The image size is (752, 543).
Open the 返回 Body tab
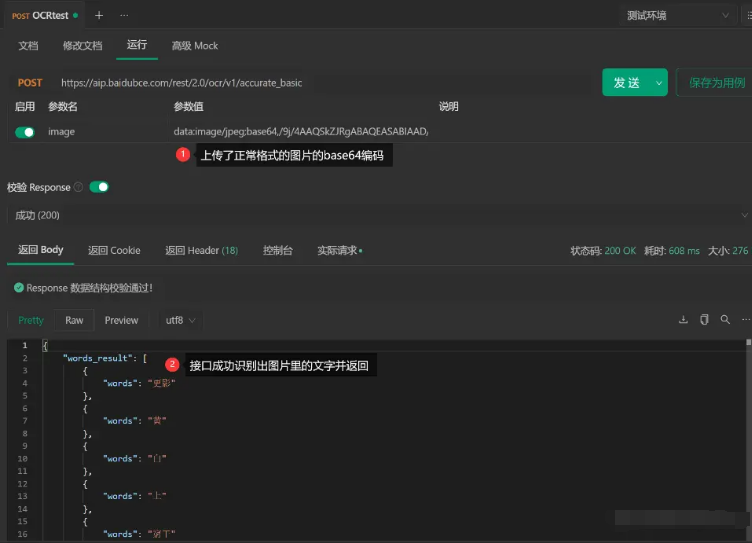(40, 250)
